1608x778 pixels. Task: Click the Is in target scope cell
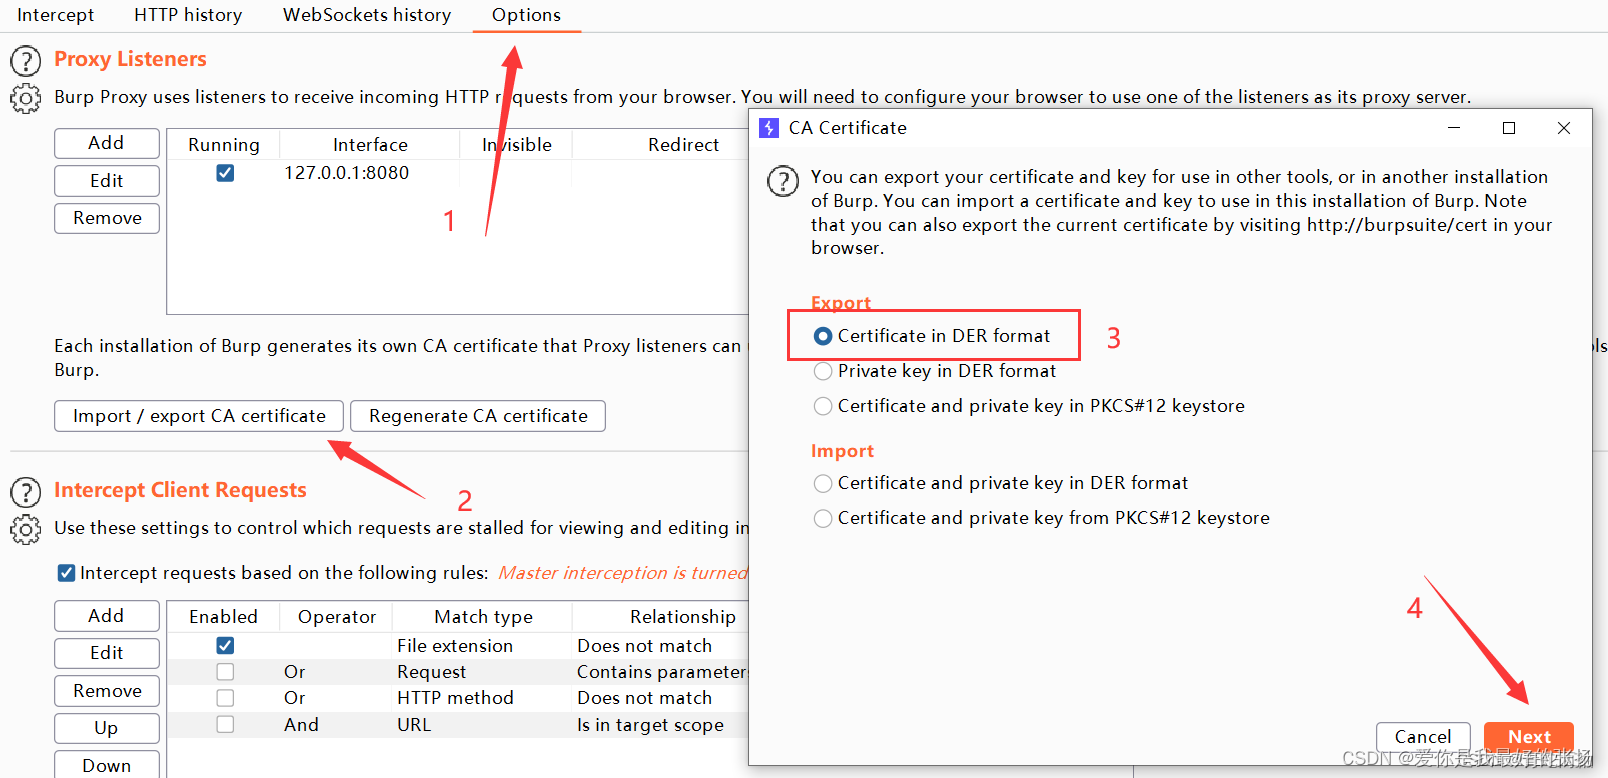651,725
